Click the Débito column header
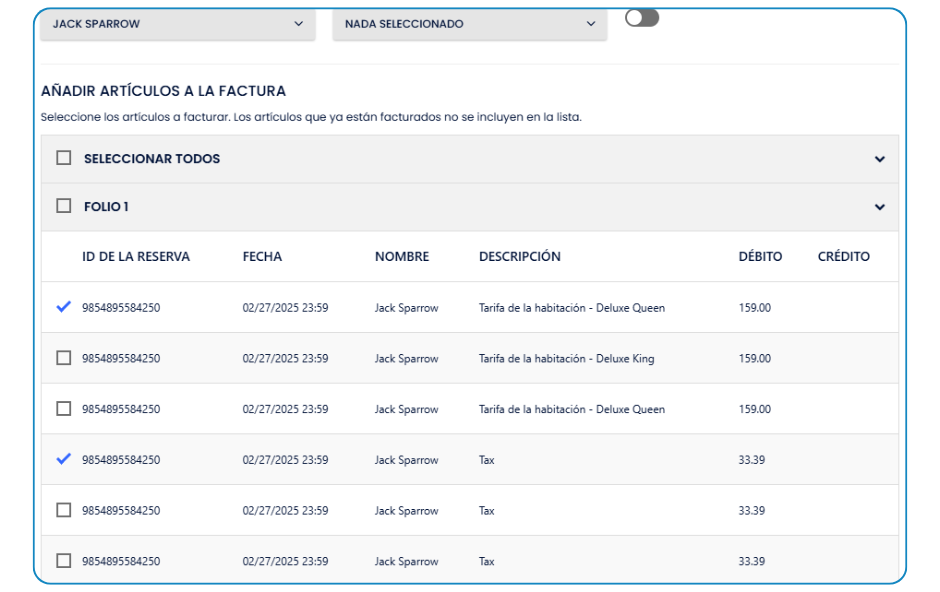 pos(760,257)
